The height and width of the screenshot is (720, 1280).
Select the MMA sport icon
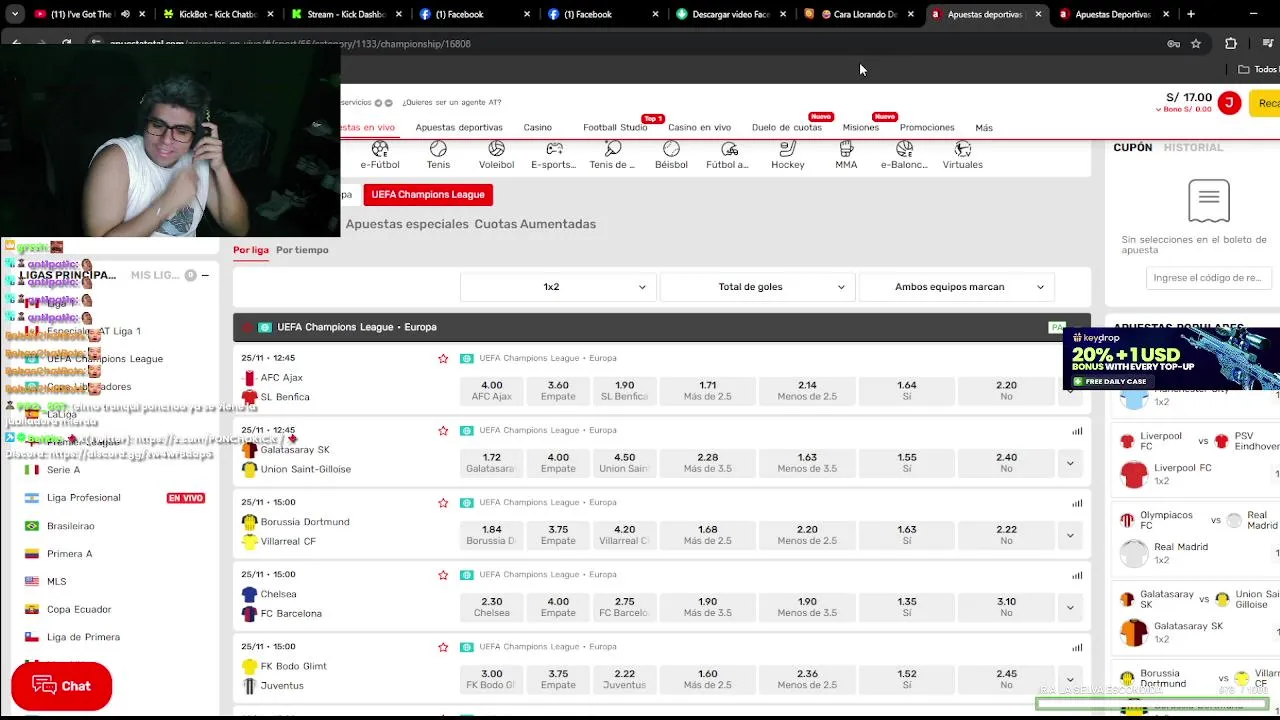point(846,155)
